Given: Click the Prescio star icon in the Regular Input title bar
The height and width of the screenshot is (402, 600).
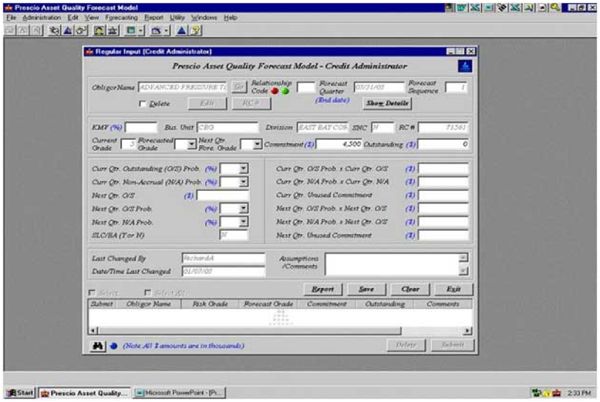Looking at the screenshot, I should [89, 52].
